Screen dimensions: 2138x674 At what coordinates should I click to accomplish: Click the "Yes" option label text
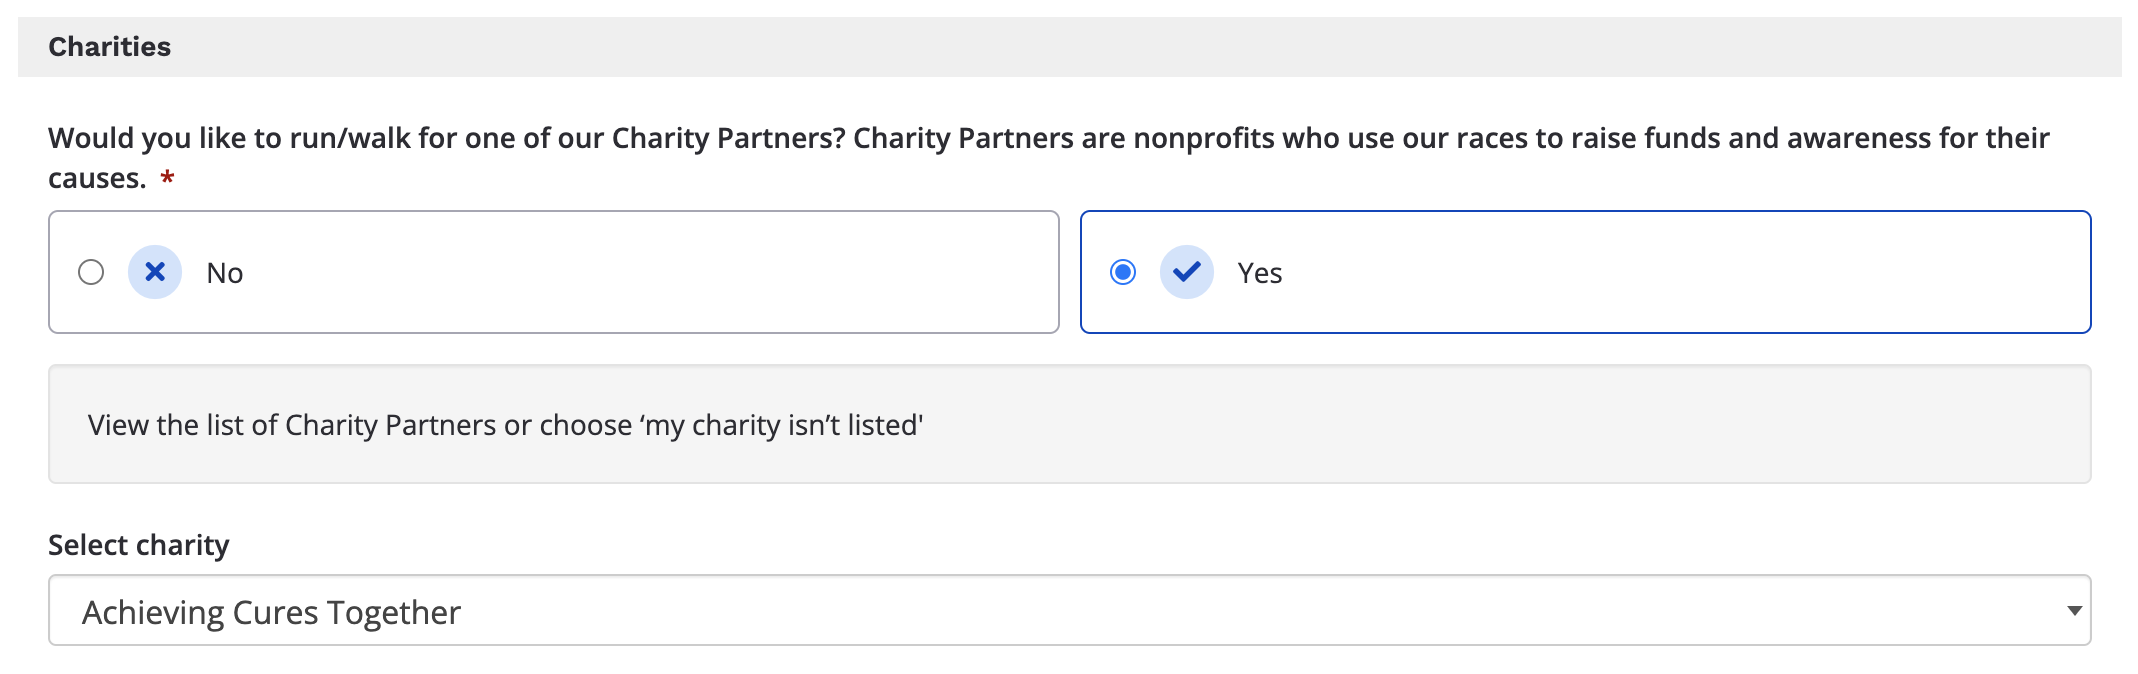(x=1260, y=273)
